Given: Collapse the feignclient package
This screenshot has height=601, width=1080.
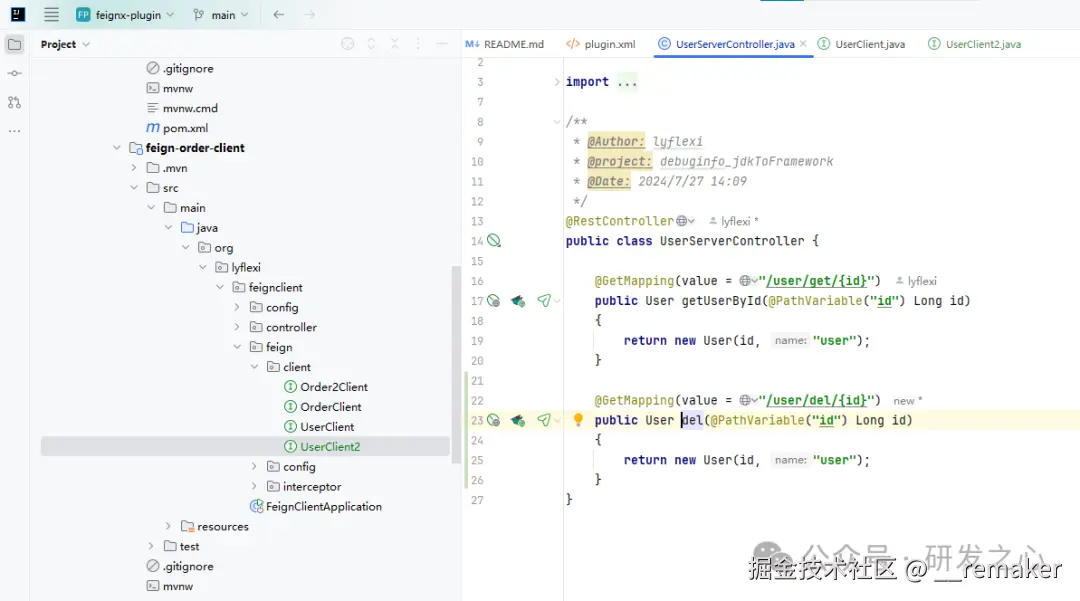Looking at the screenshot, I should coord(220,288).
